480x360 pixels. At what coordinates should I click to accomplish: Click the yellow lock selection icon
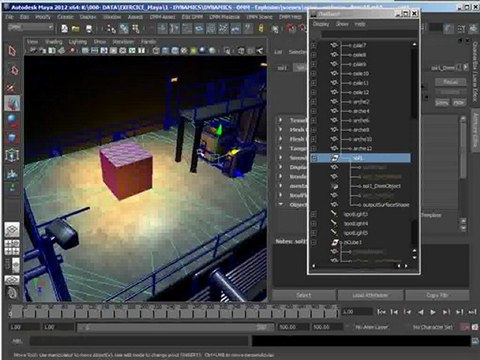[261, 28]
